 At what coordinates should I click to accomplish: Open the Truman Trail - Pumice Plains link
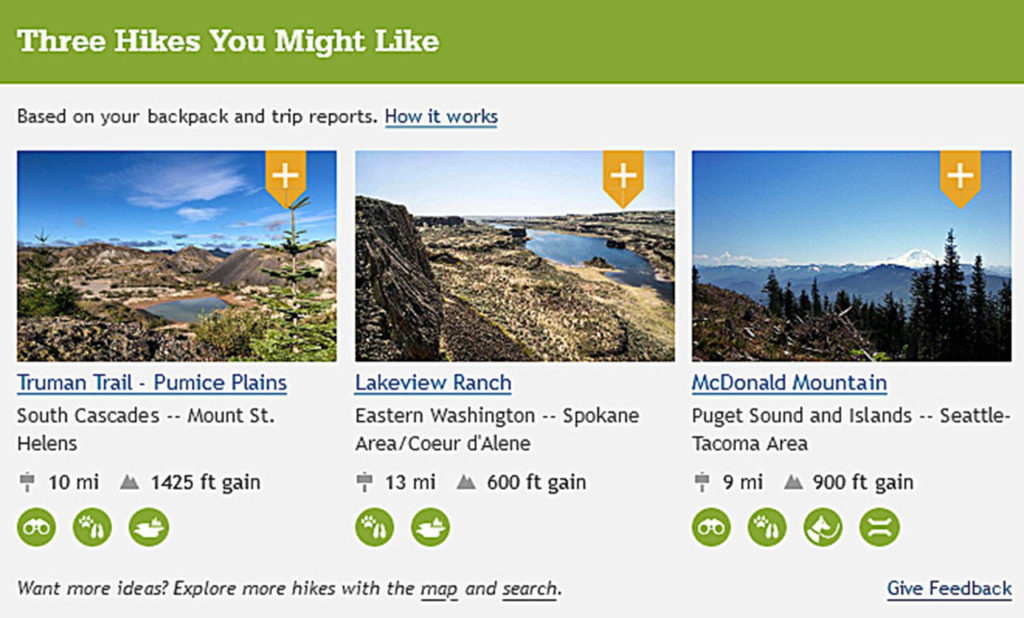point(152,383)
